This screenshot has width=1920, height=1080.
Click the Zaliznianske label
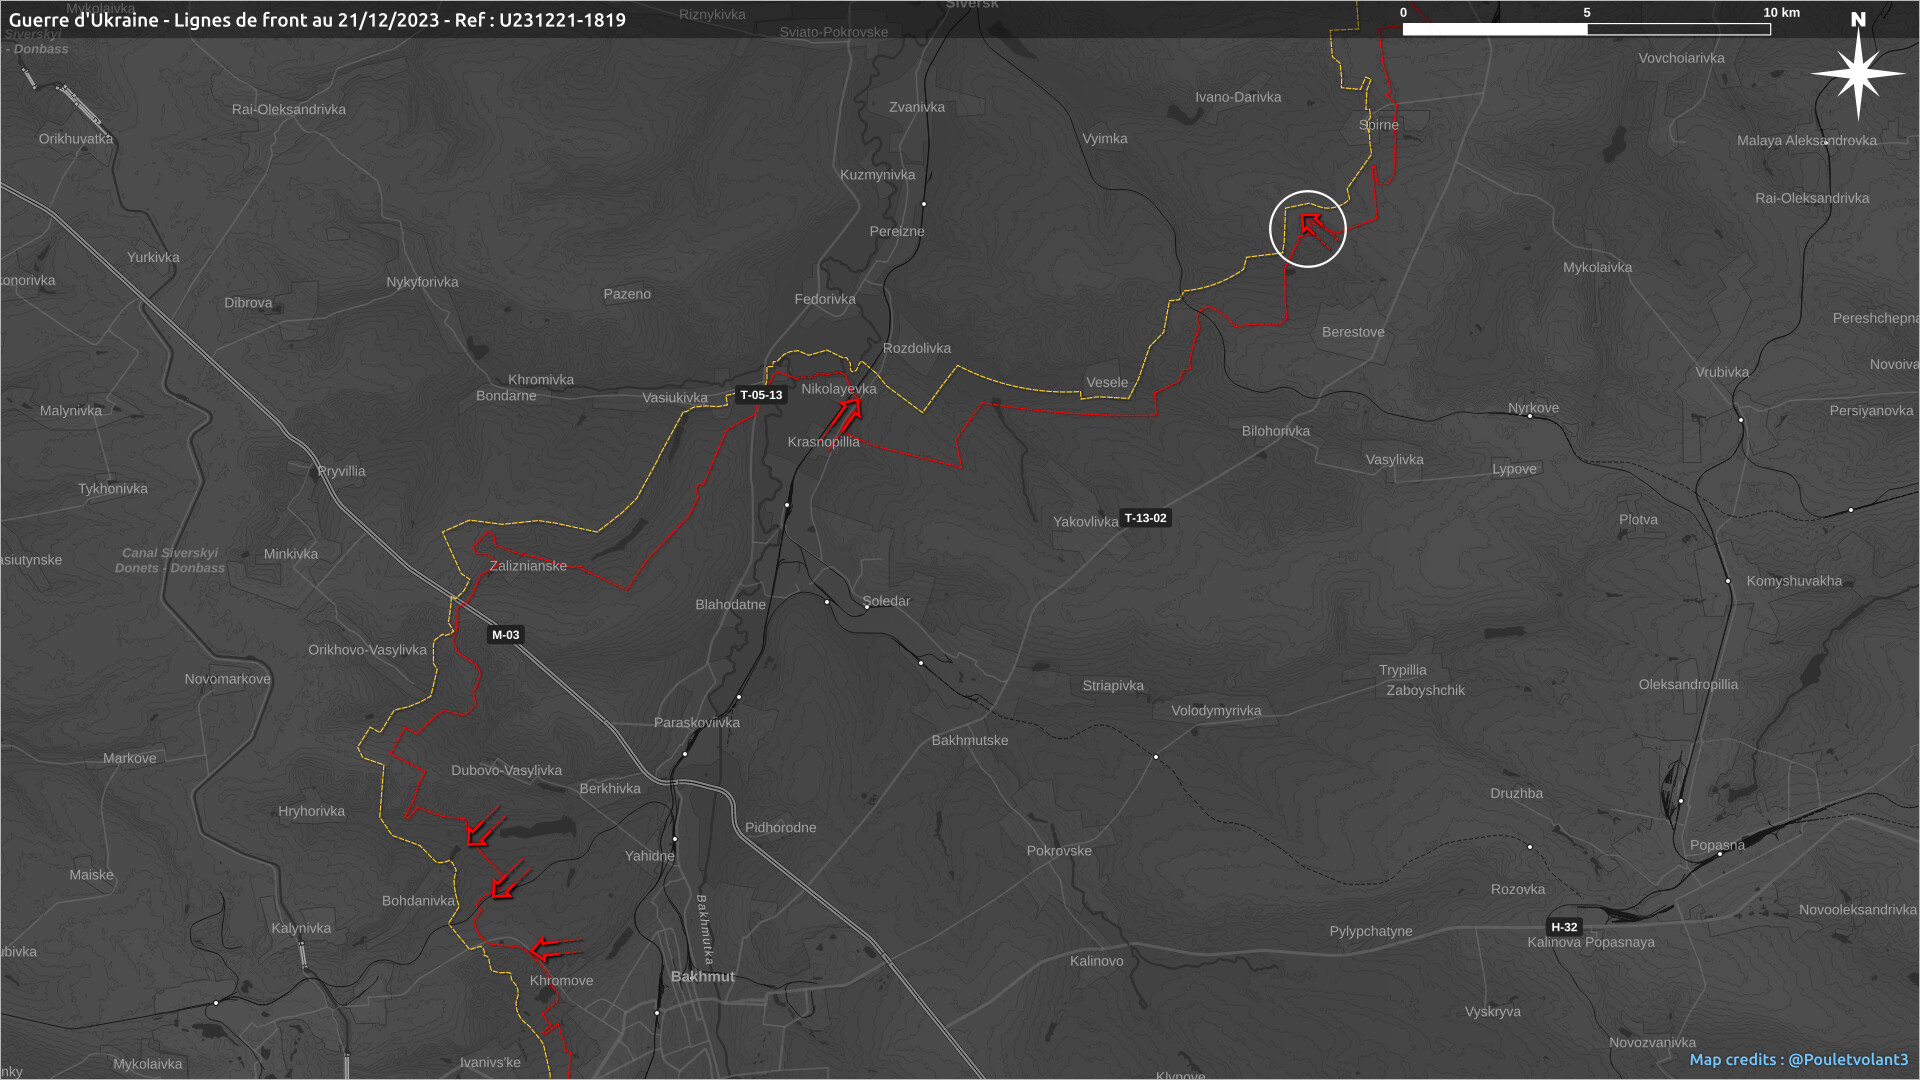(x=528, y=566)
